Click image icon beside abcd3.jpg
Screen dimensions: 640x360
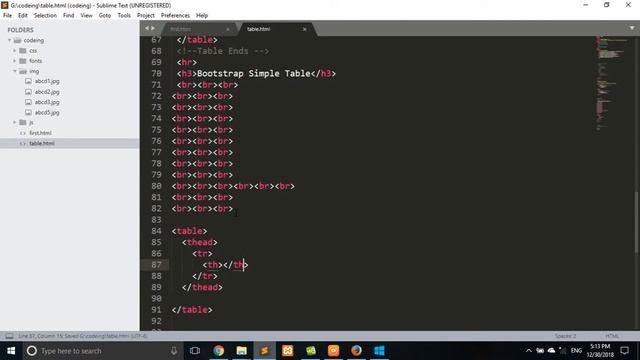[x=28, y=102]
